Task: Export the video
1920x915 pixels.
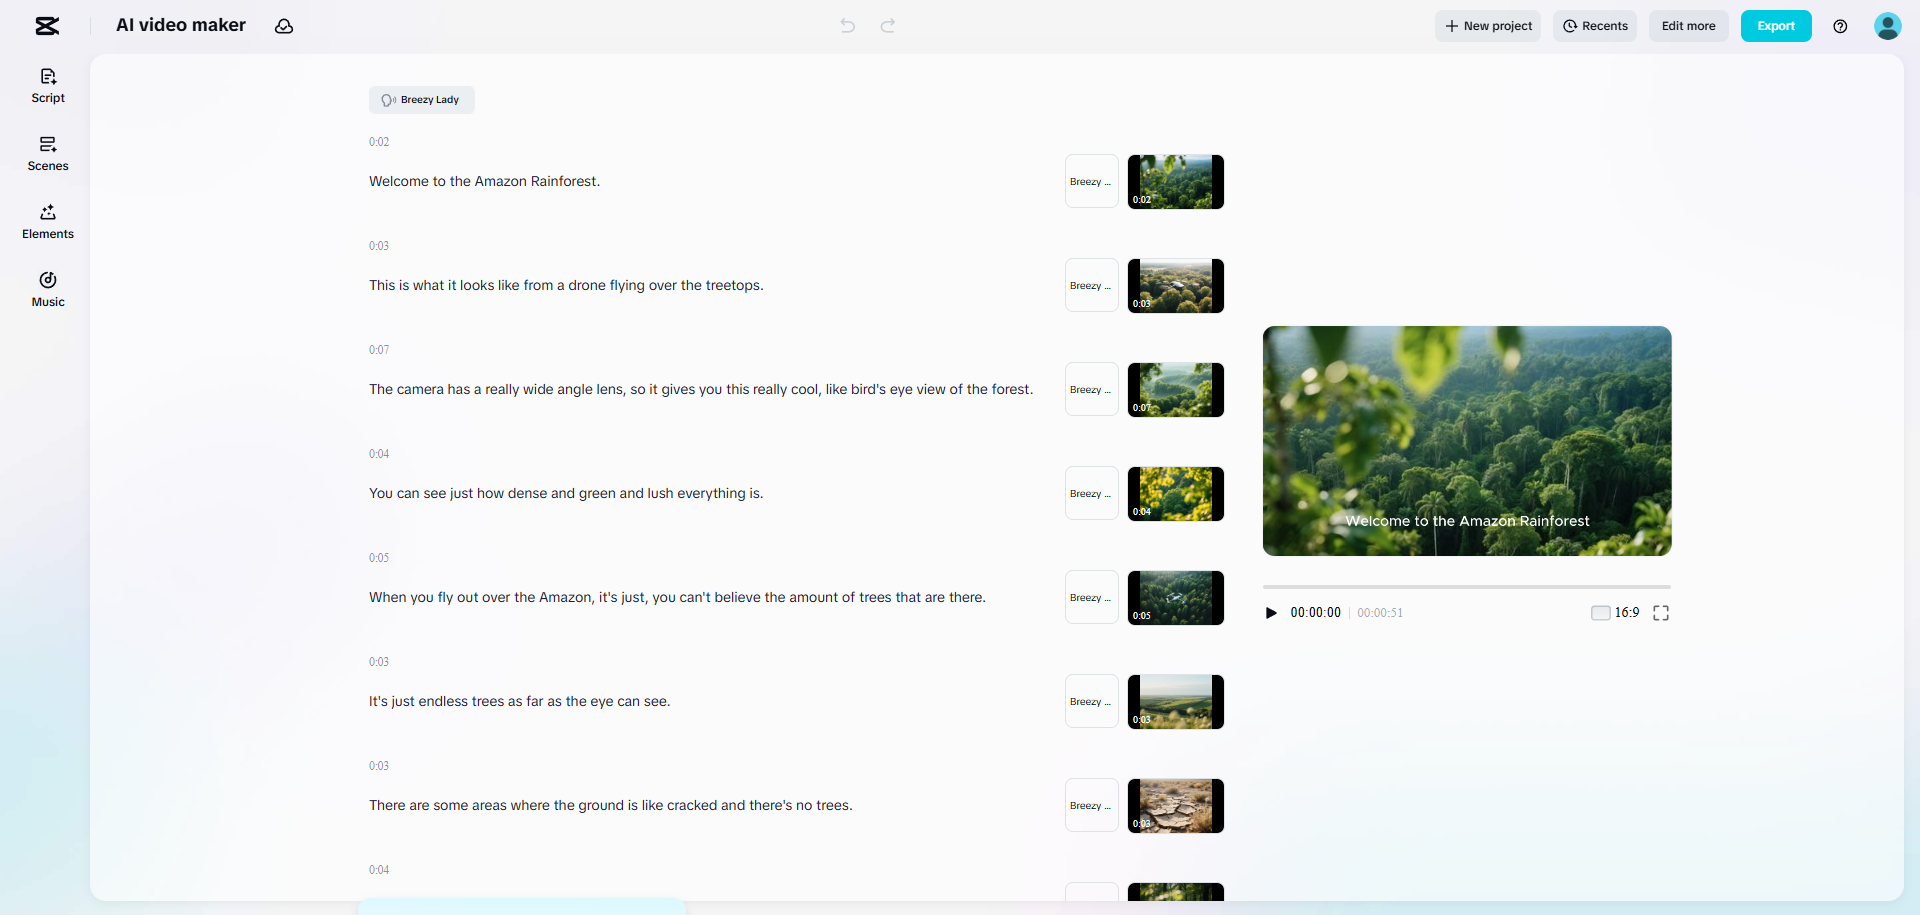Action: pyautogui.click(x=1776, y=26)
